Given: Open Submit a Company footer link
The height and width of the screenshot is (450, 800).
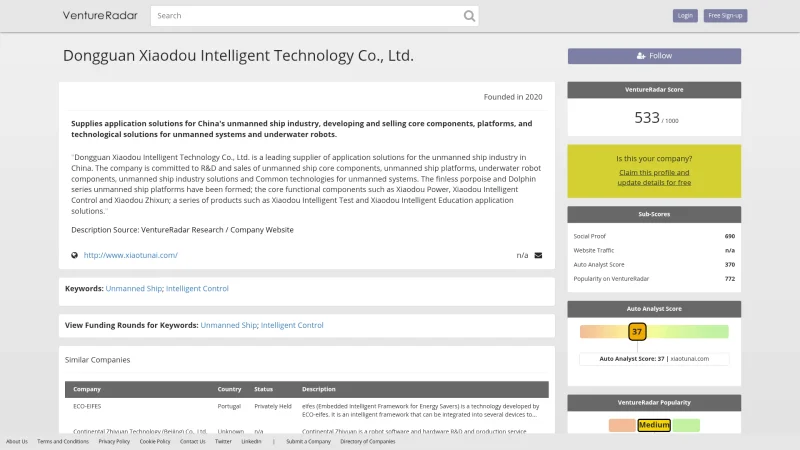Looking at the screenshot, I should point(308,442).
